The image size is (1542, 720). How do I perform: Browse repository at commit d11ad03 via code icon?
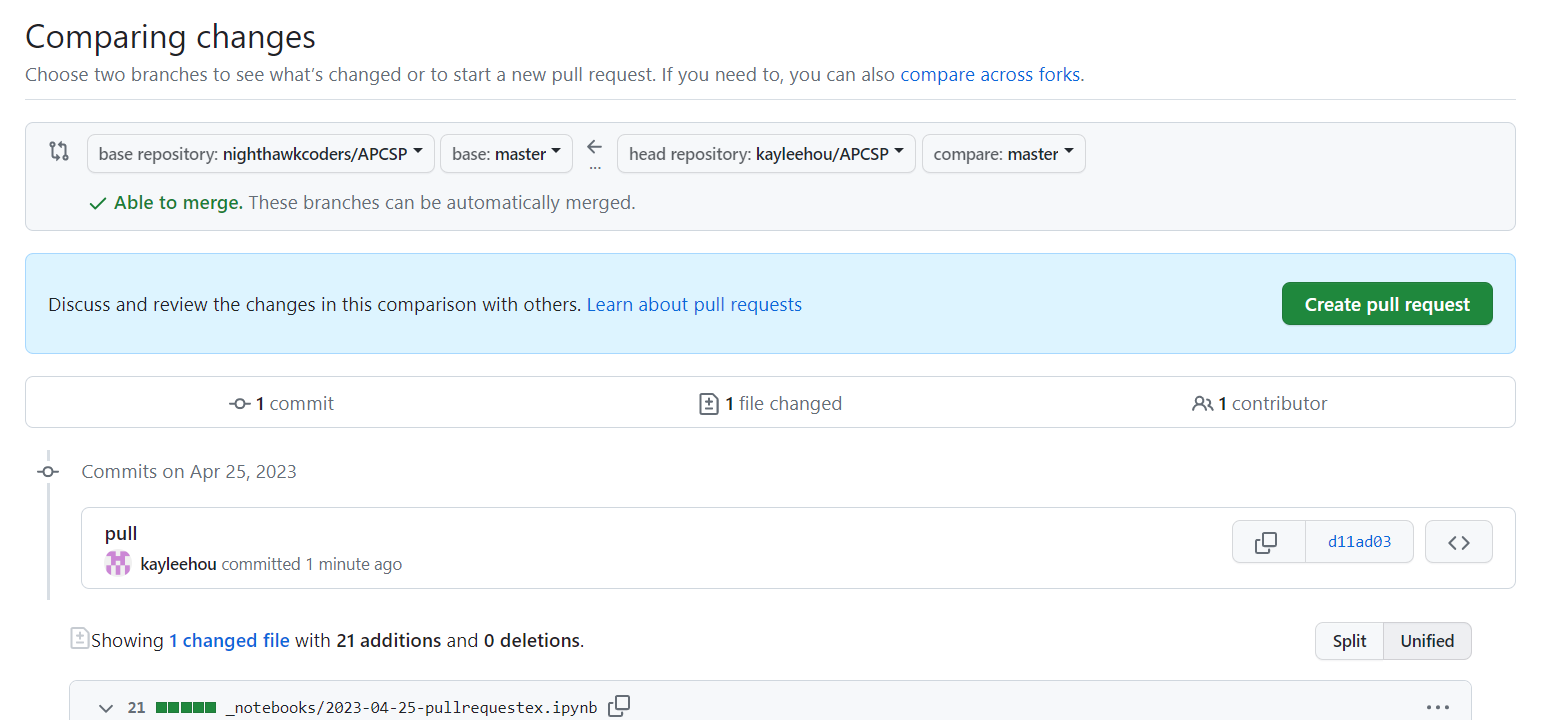pos(1459,542)
